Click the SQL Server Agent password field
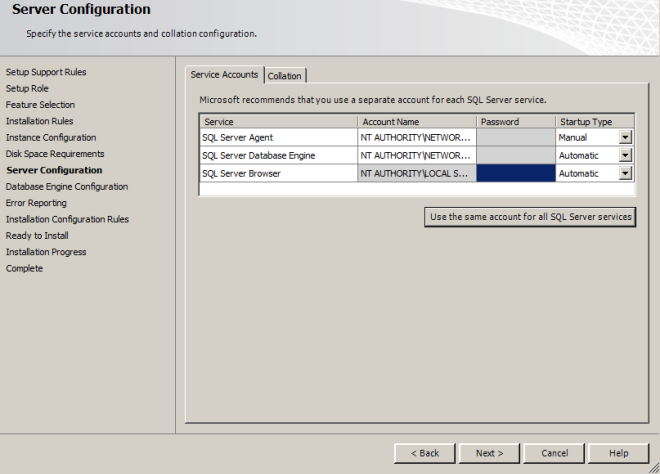Image resolution: width=660 pixels, height=474 pixels. coord(516,138)
